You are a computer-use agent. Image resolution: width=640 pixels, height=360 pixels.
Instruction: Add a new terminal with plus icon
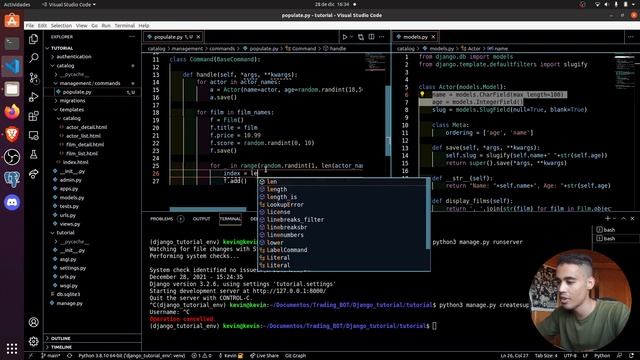(x=608, y=218)
